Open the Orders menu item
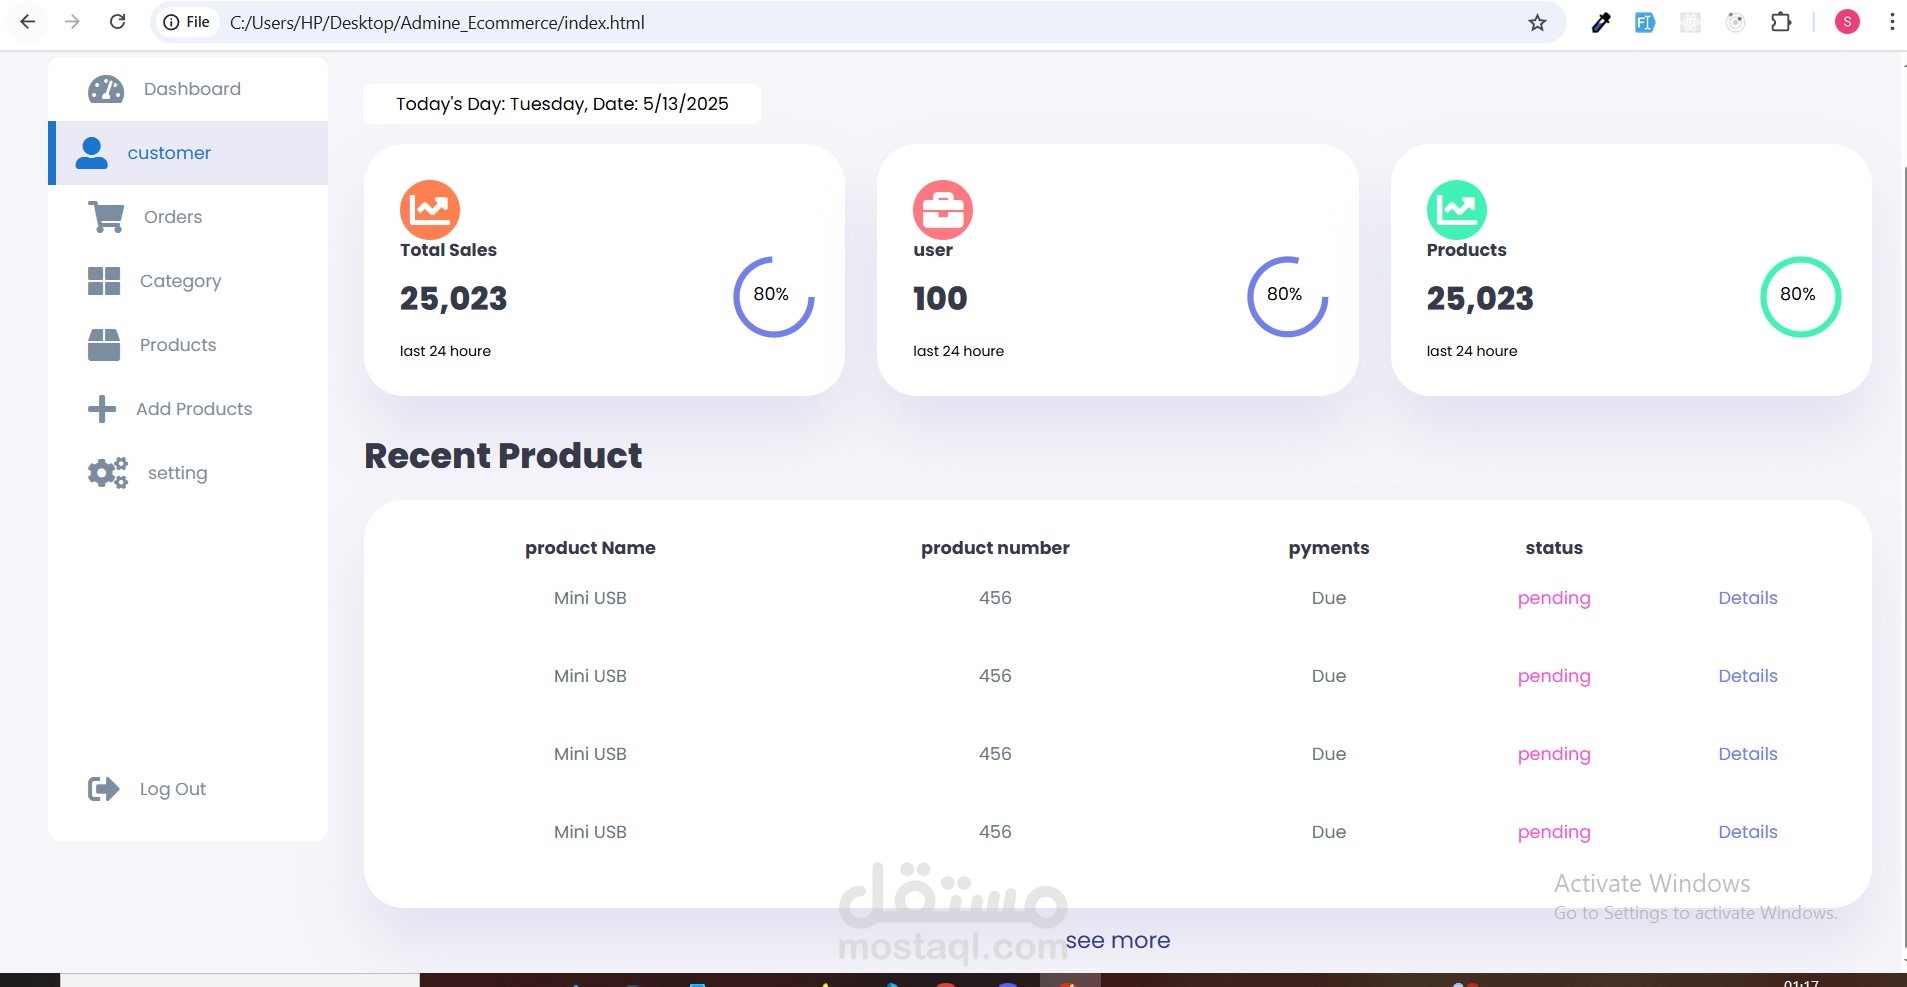 (188, 217)
